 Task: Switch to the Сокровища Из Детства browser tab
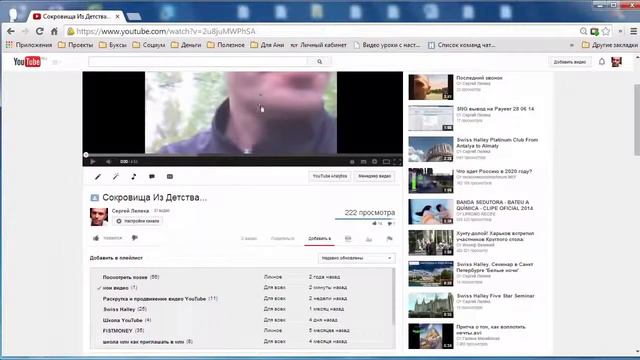(x=76, y=16)
